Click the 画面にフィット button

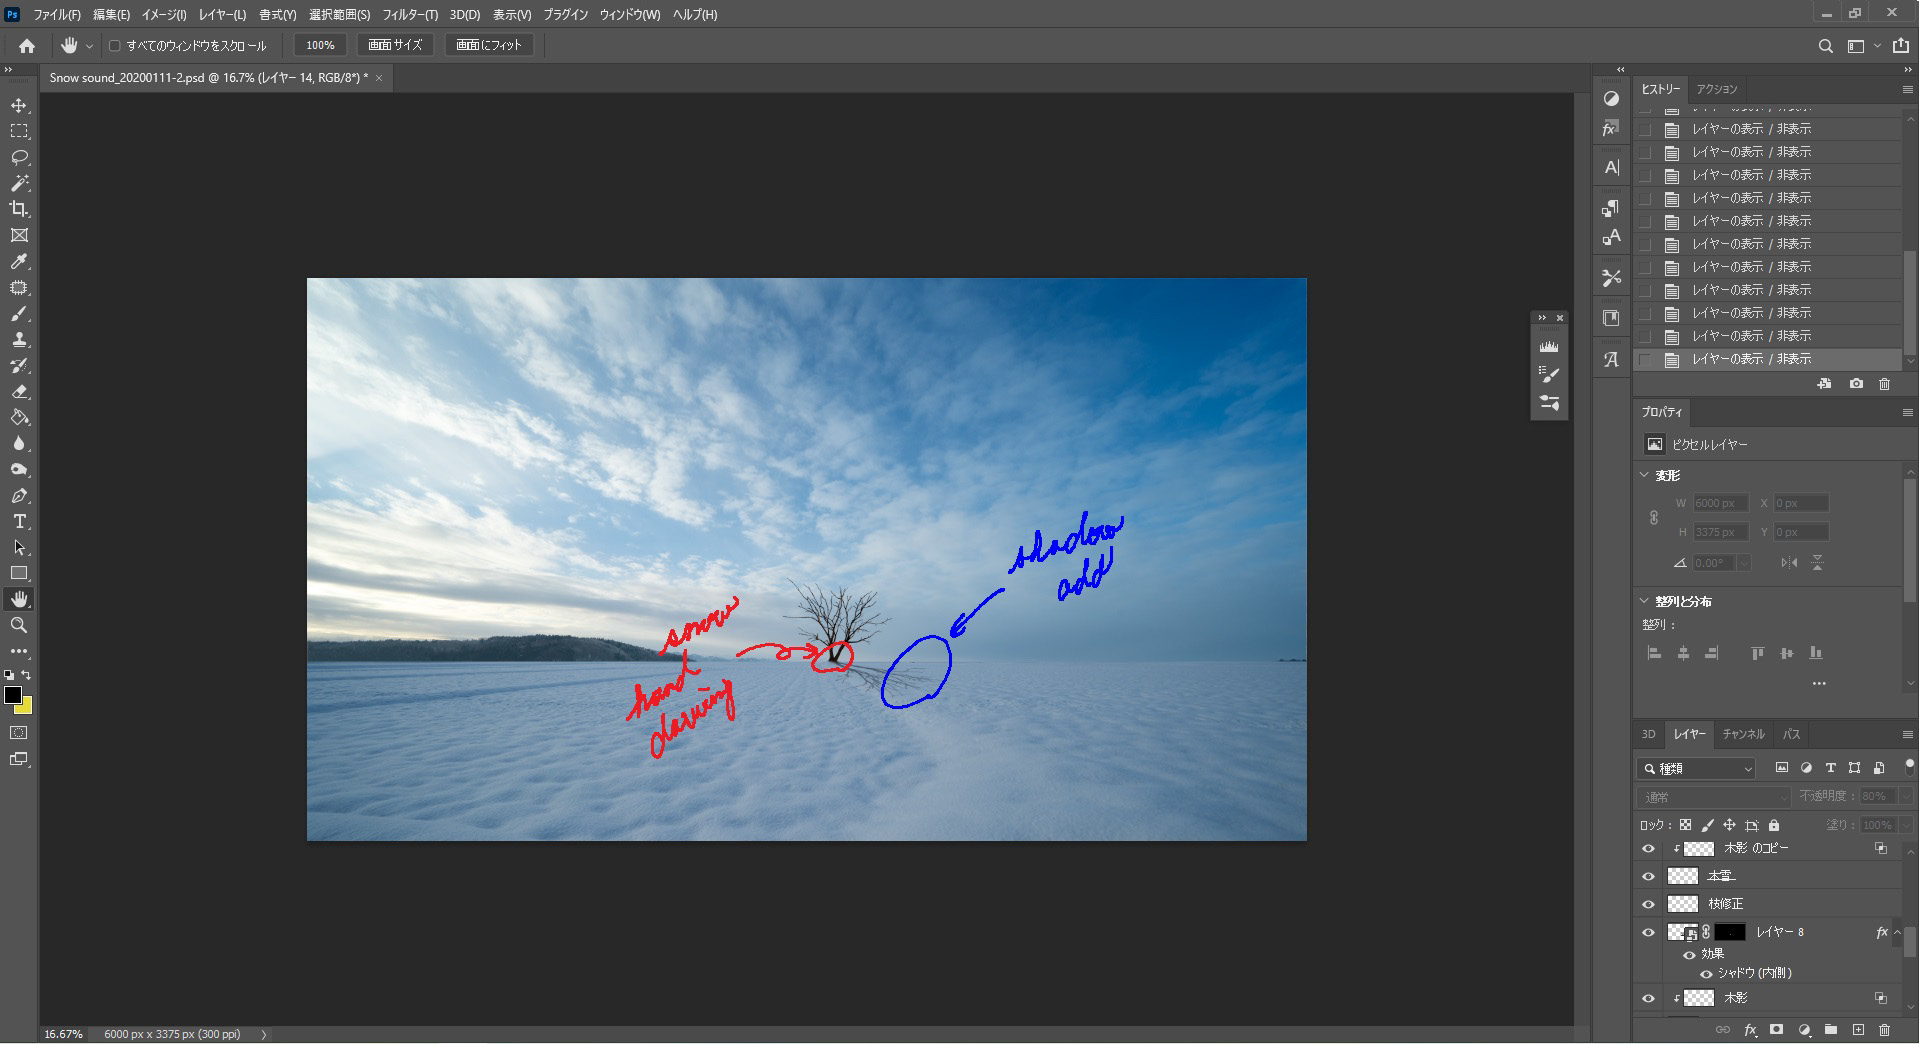tap(489, 45)
